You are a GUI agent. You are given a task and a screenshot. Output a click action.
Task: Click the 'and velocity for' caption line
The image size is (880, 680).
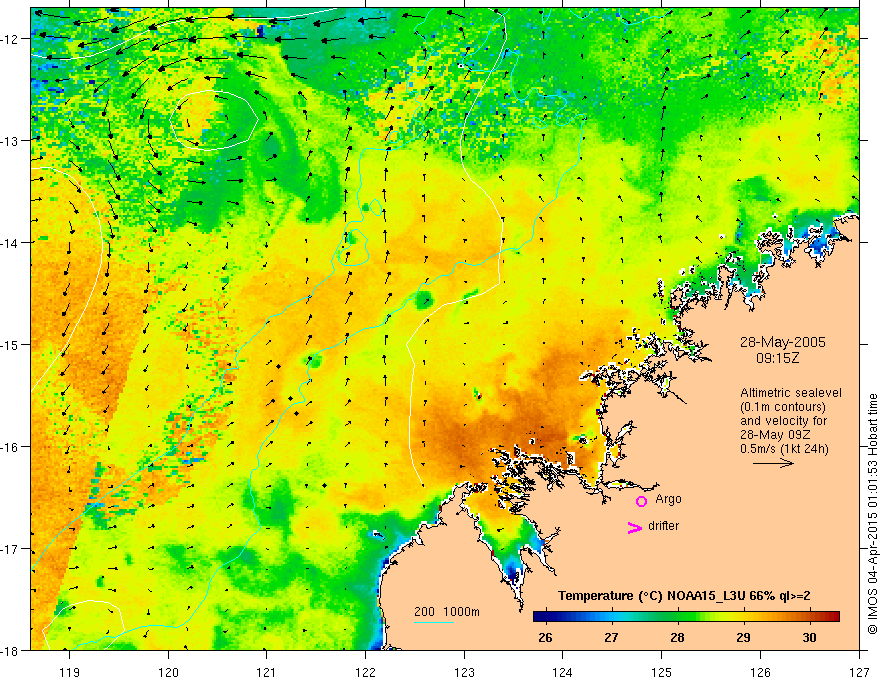point(783,421)
